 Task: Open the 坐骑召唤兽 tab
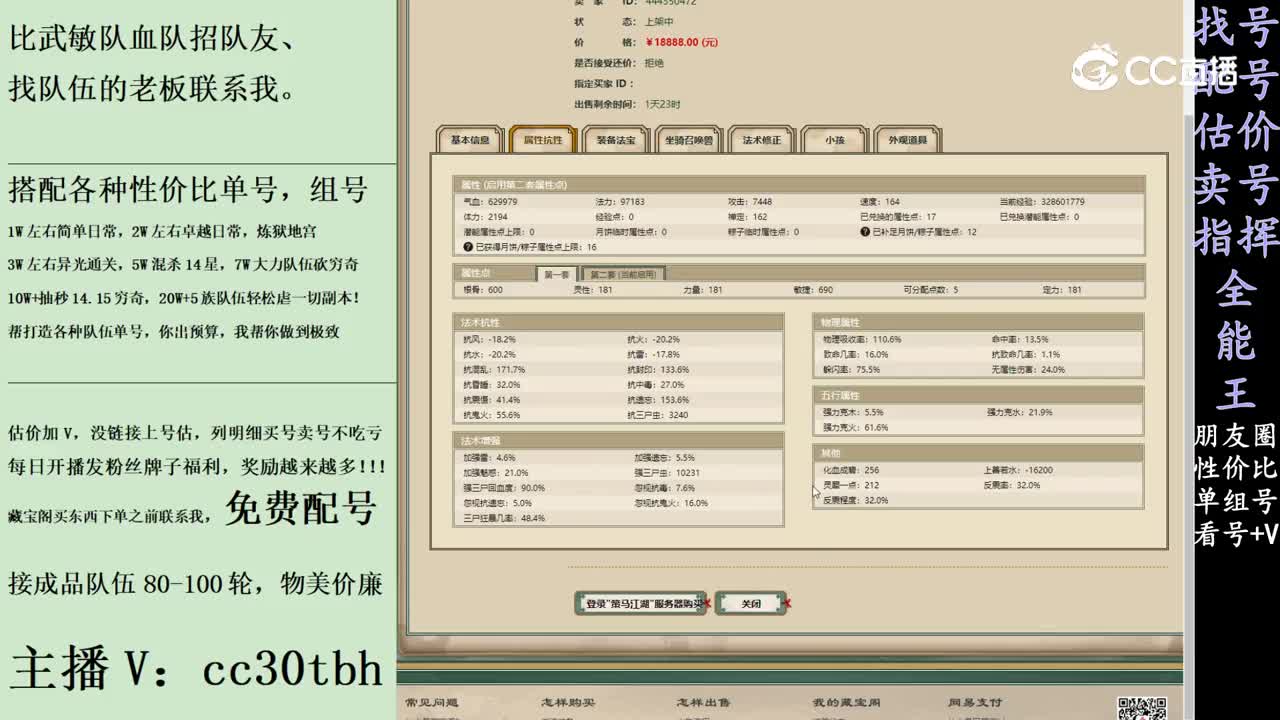pyautogui.click(x=688, y=140)
